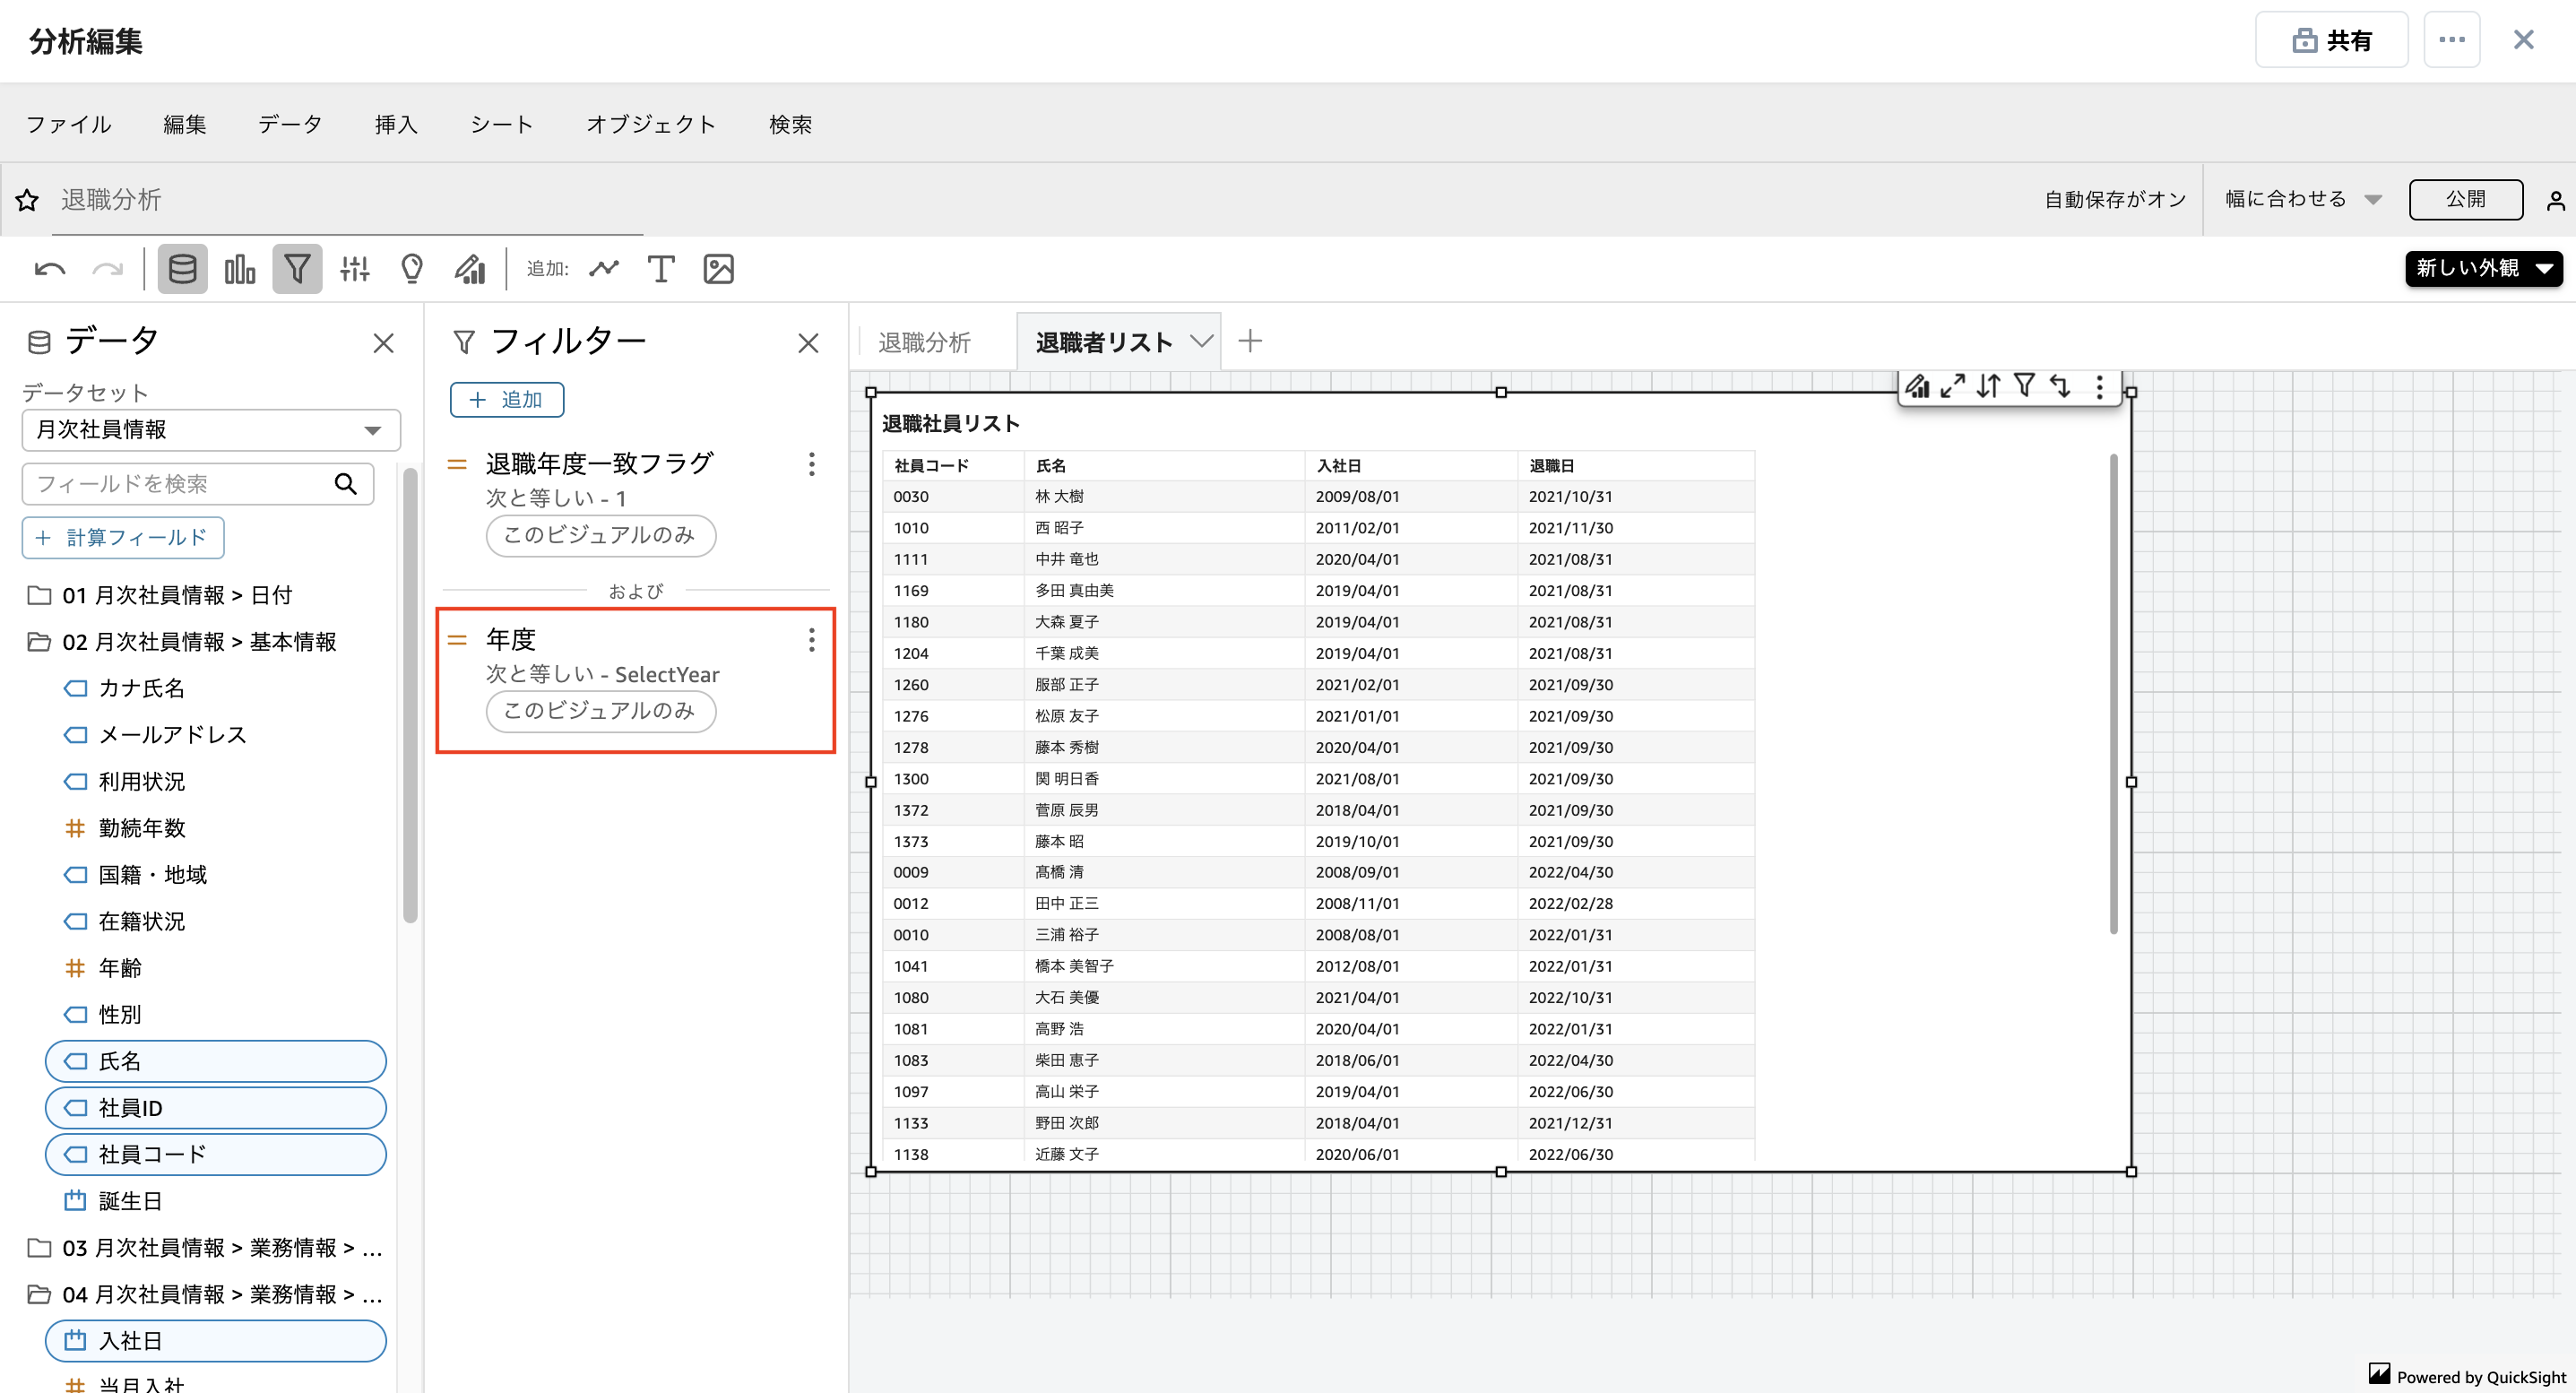
Task: Maximize the visual with expand arrows icon
Action: (x=1952, y=386)
